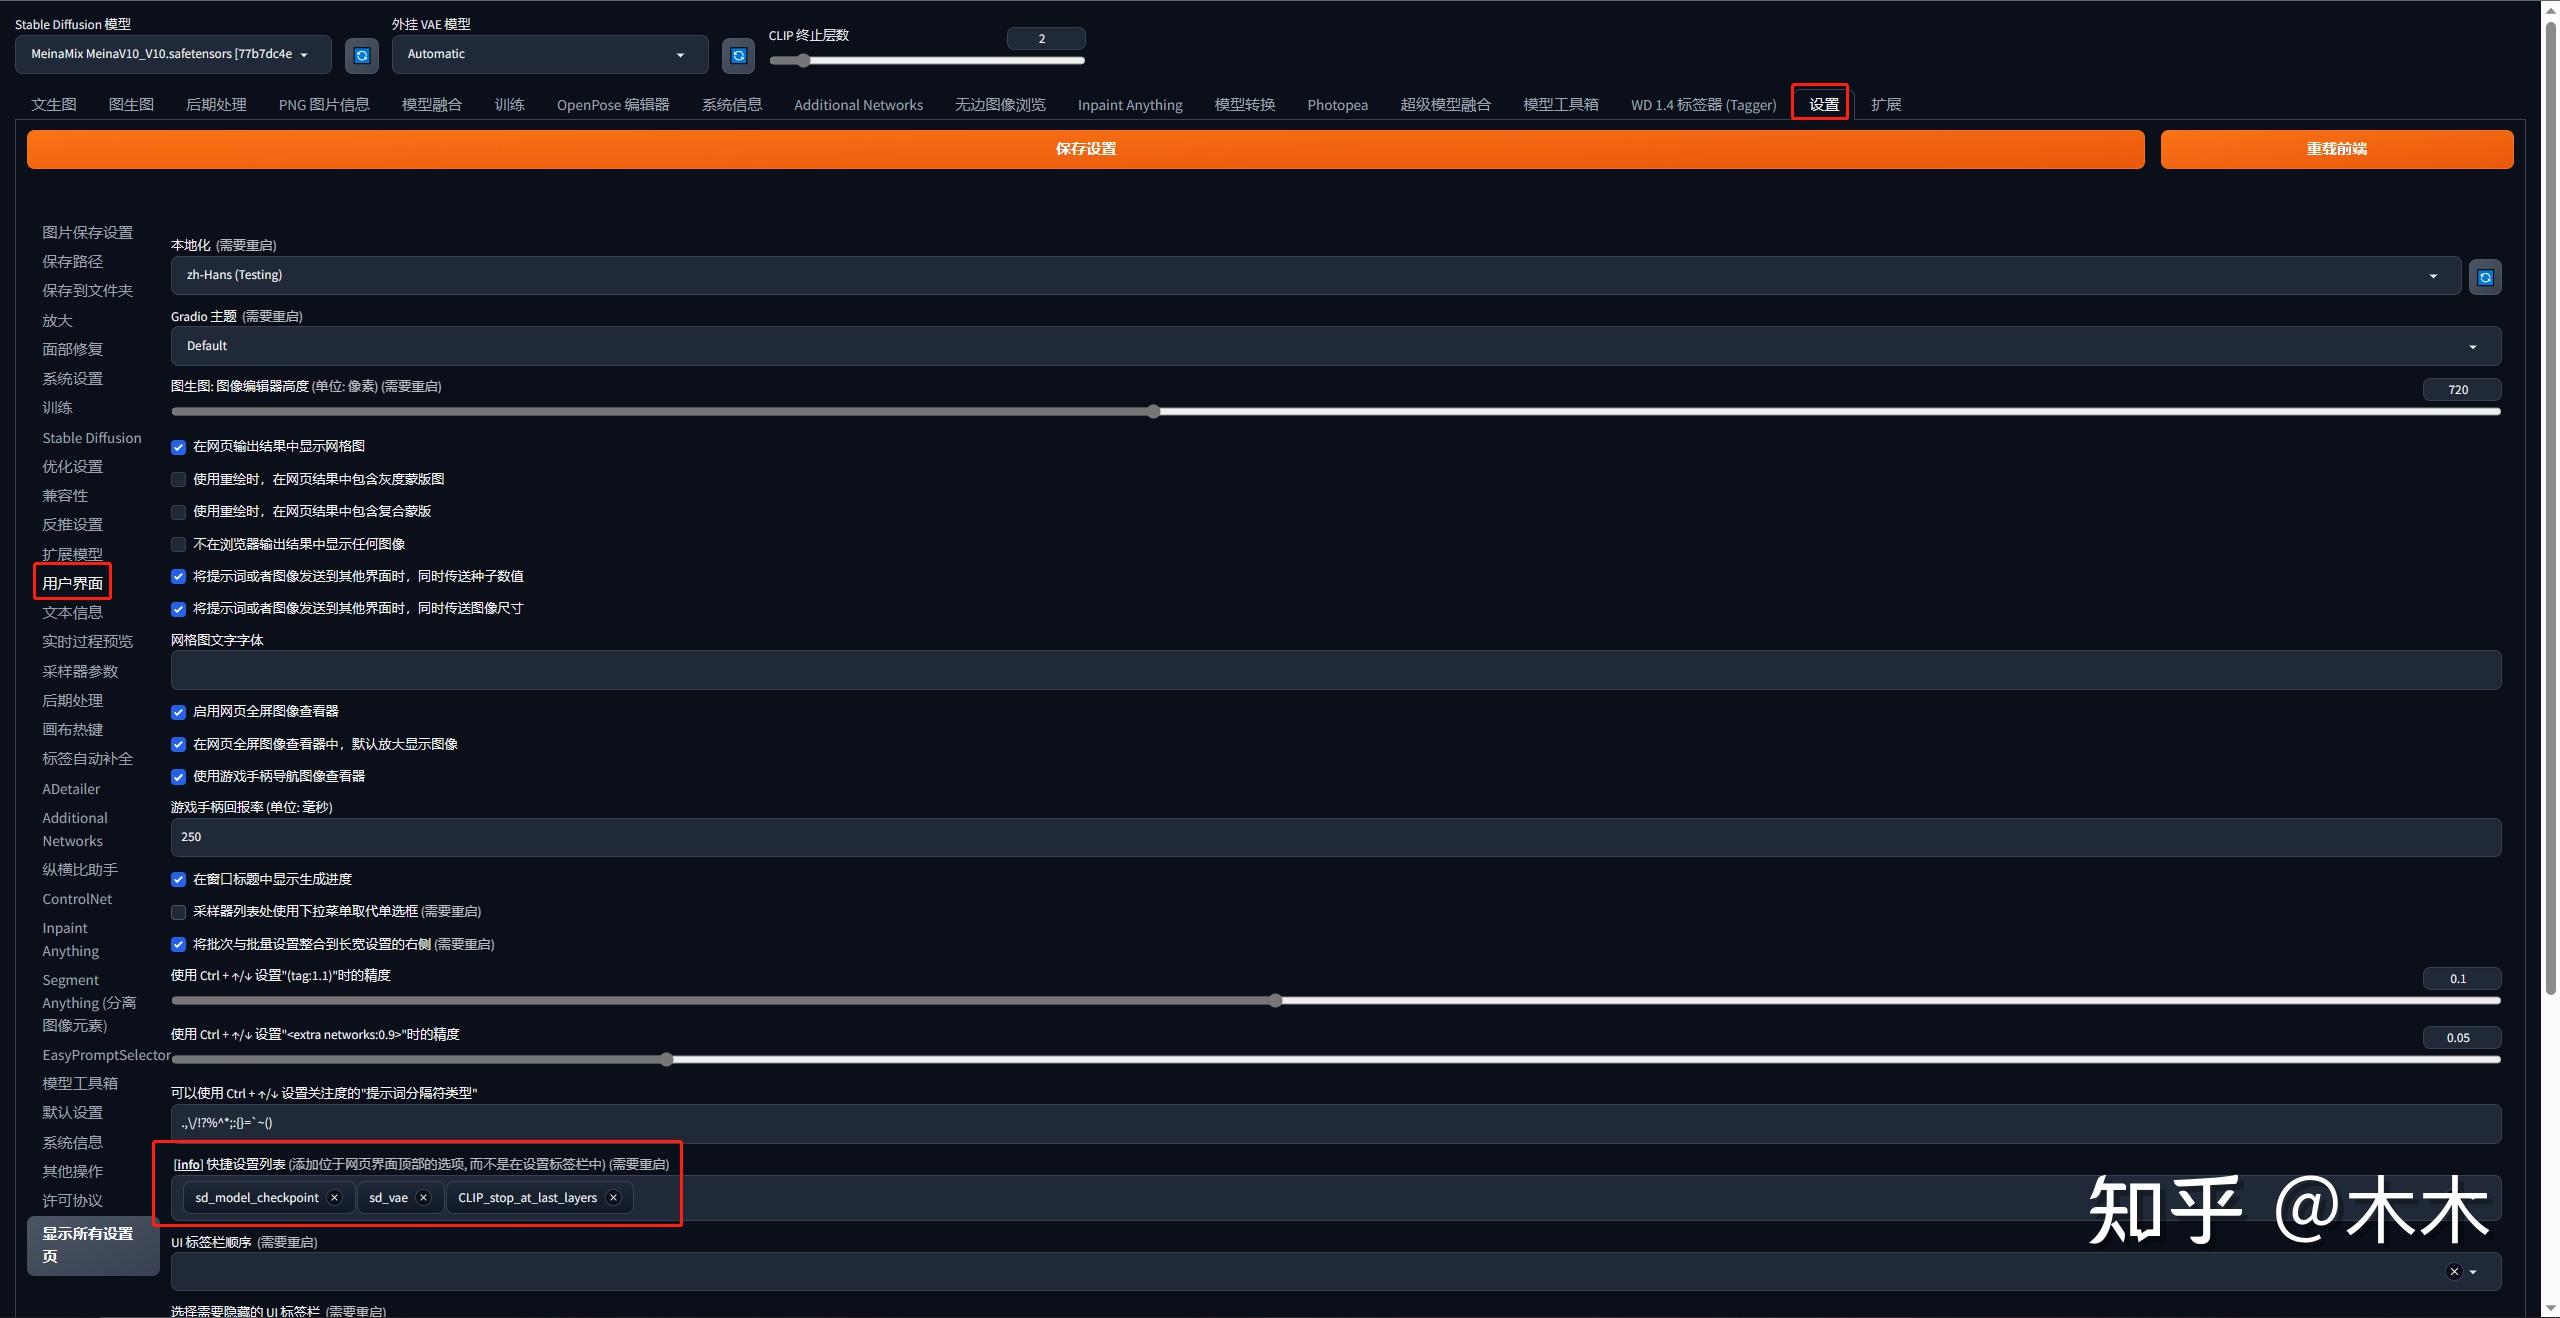
Task: Refresh the localization list icon
Action: pyautogui.click(x=2485, y=277)
